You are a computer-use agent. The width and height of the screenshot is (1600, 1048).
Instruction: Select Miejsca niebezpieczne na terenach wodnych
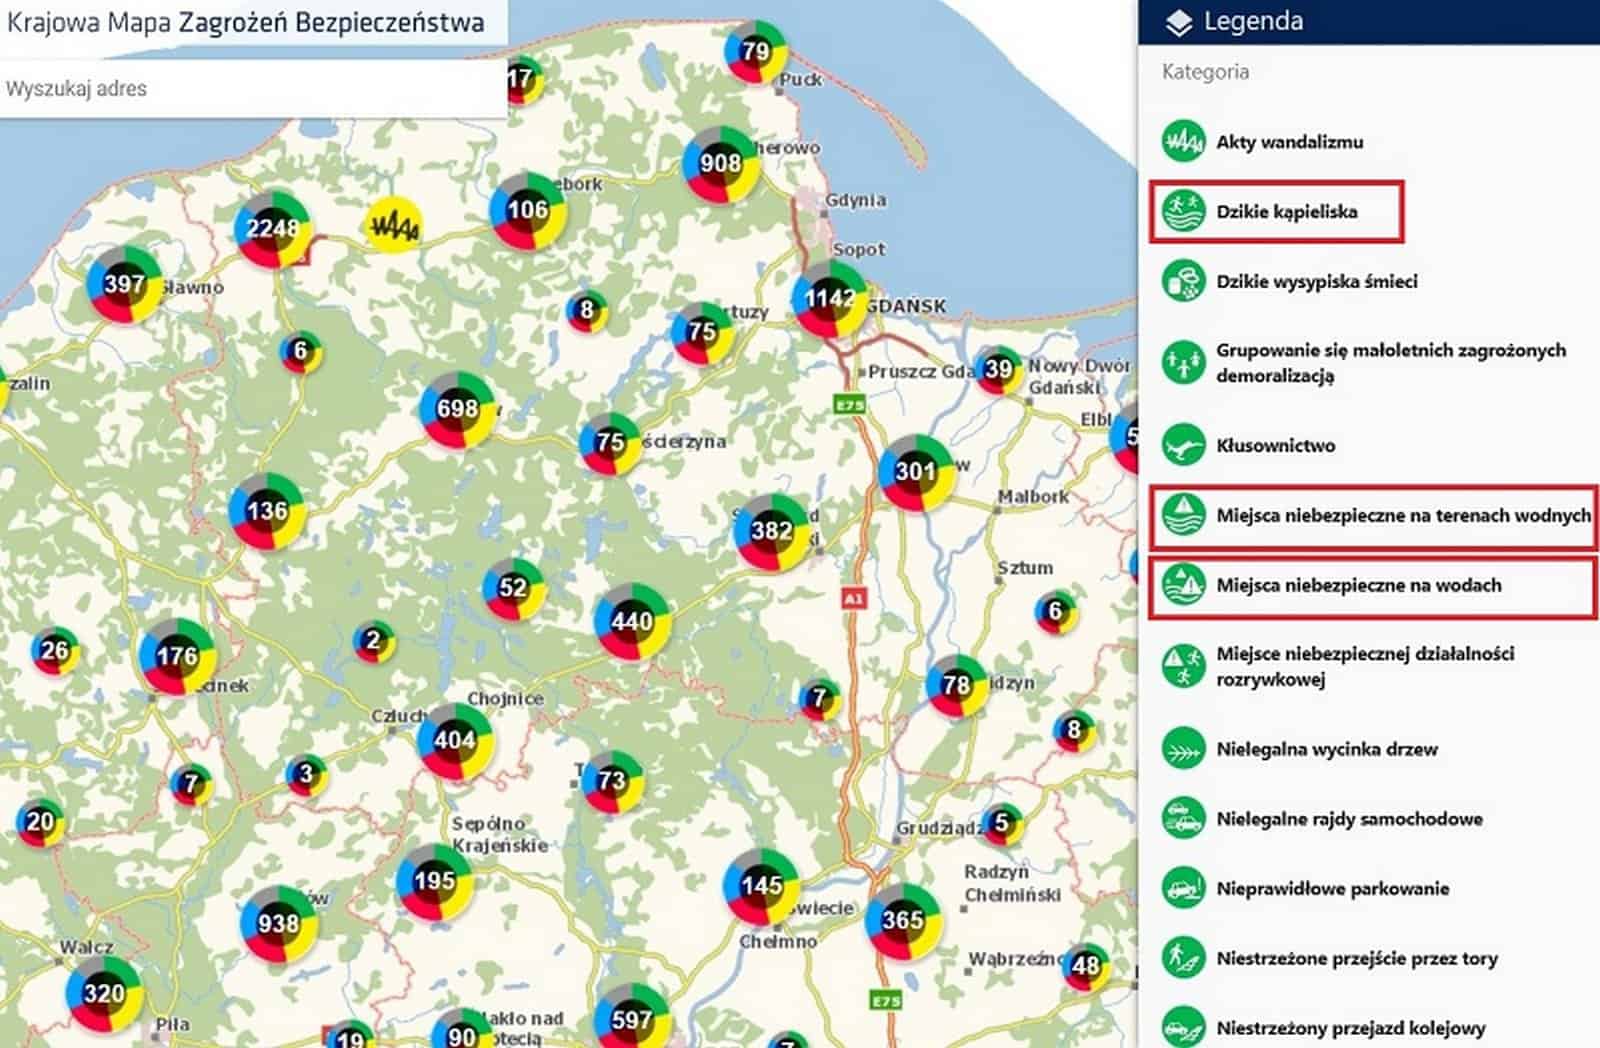(x=1402, y=516)
